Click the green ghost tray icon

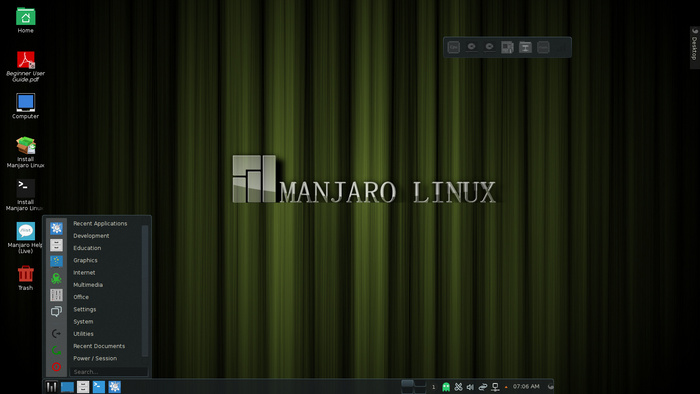tap(446, 387)
